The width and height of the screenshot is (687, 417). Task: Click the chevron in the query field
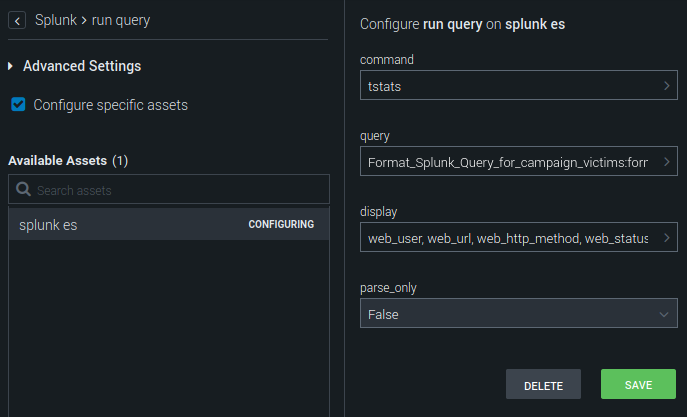tap(666, 161)
